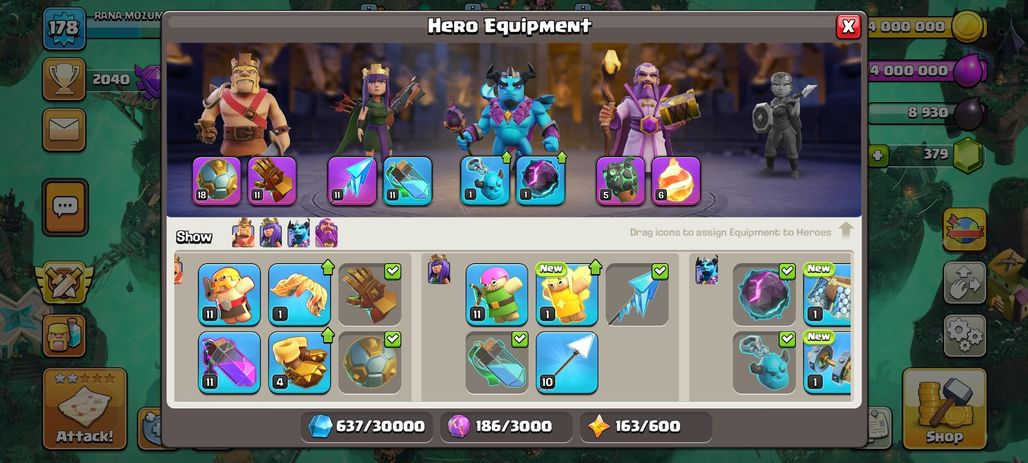Image resolution: width=1028 pixels, height=463 pixels.
Task: Filter equipment by Grand Warden portrait
Action: point(326,233)
